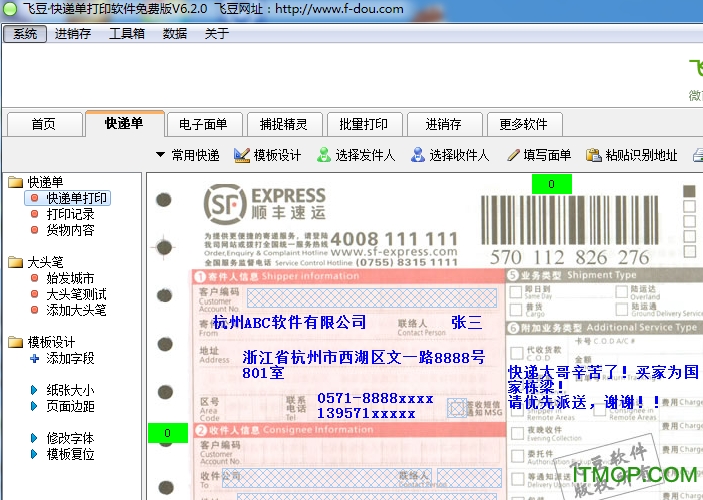703x500 pixels.
Task: Switch to the 首页 tab
Action: pos(44,124)
